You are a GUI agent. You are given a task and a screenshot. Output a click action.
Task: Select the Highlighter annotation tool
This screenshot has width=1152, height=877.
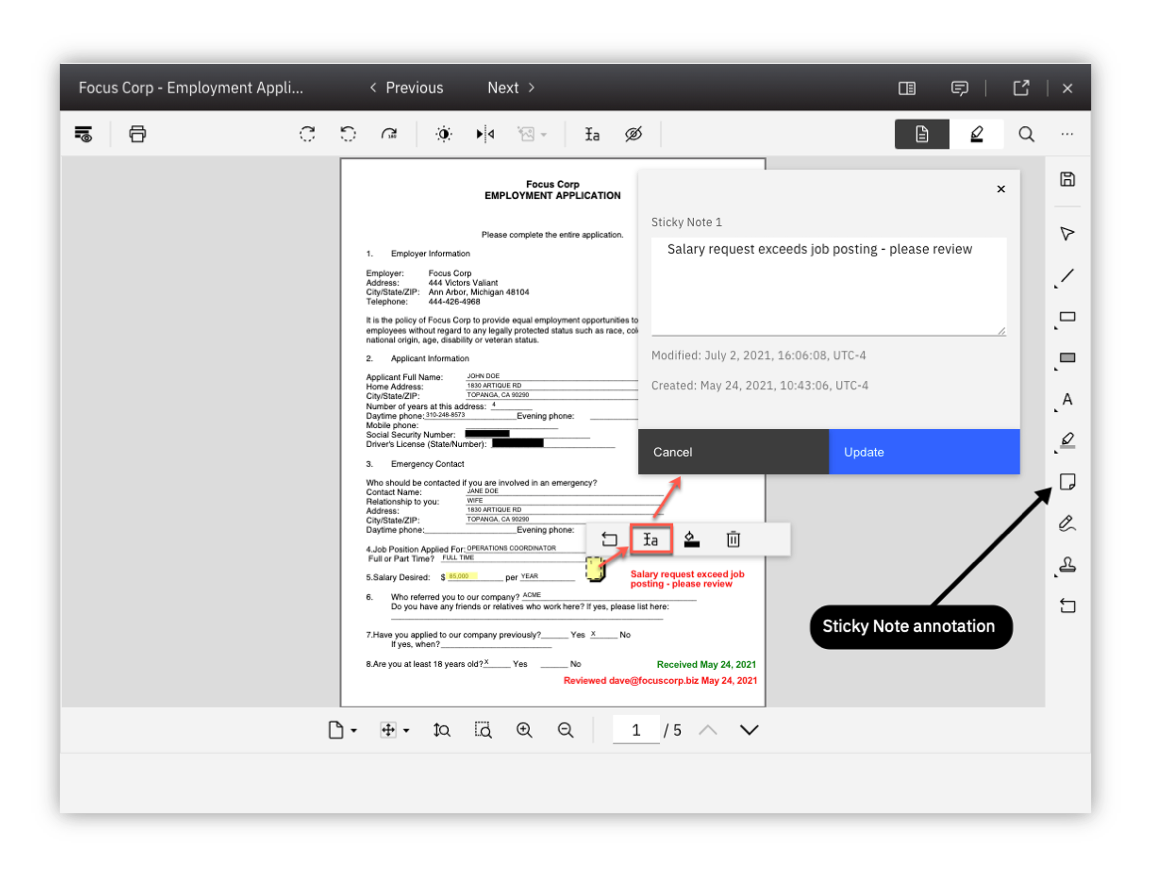click(1067, 441)
